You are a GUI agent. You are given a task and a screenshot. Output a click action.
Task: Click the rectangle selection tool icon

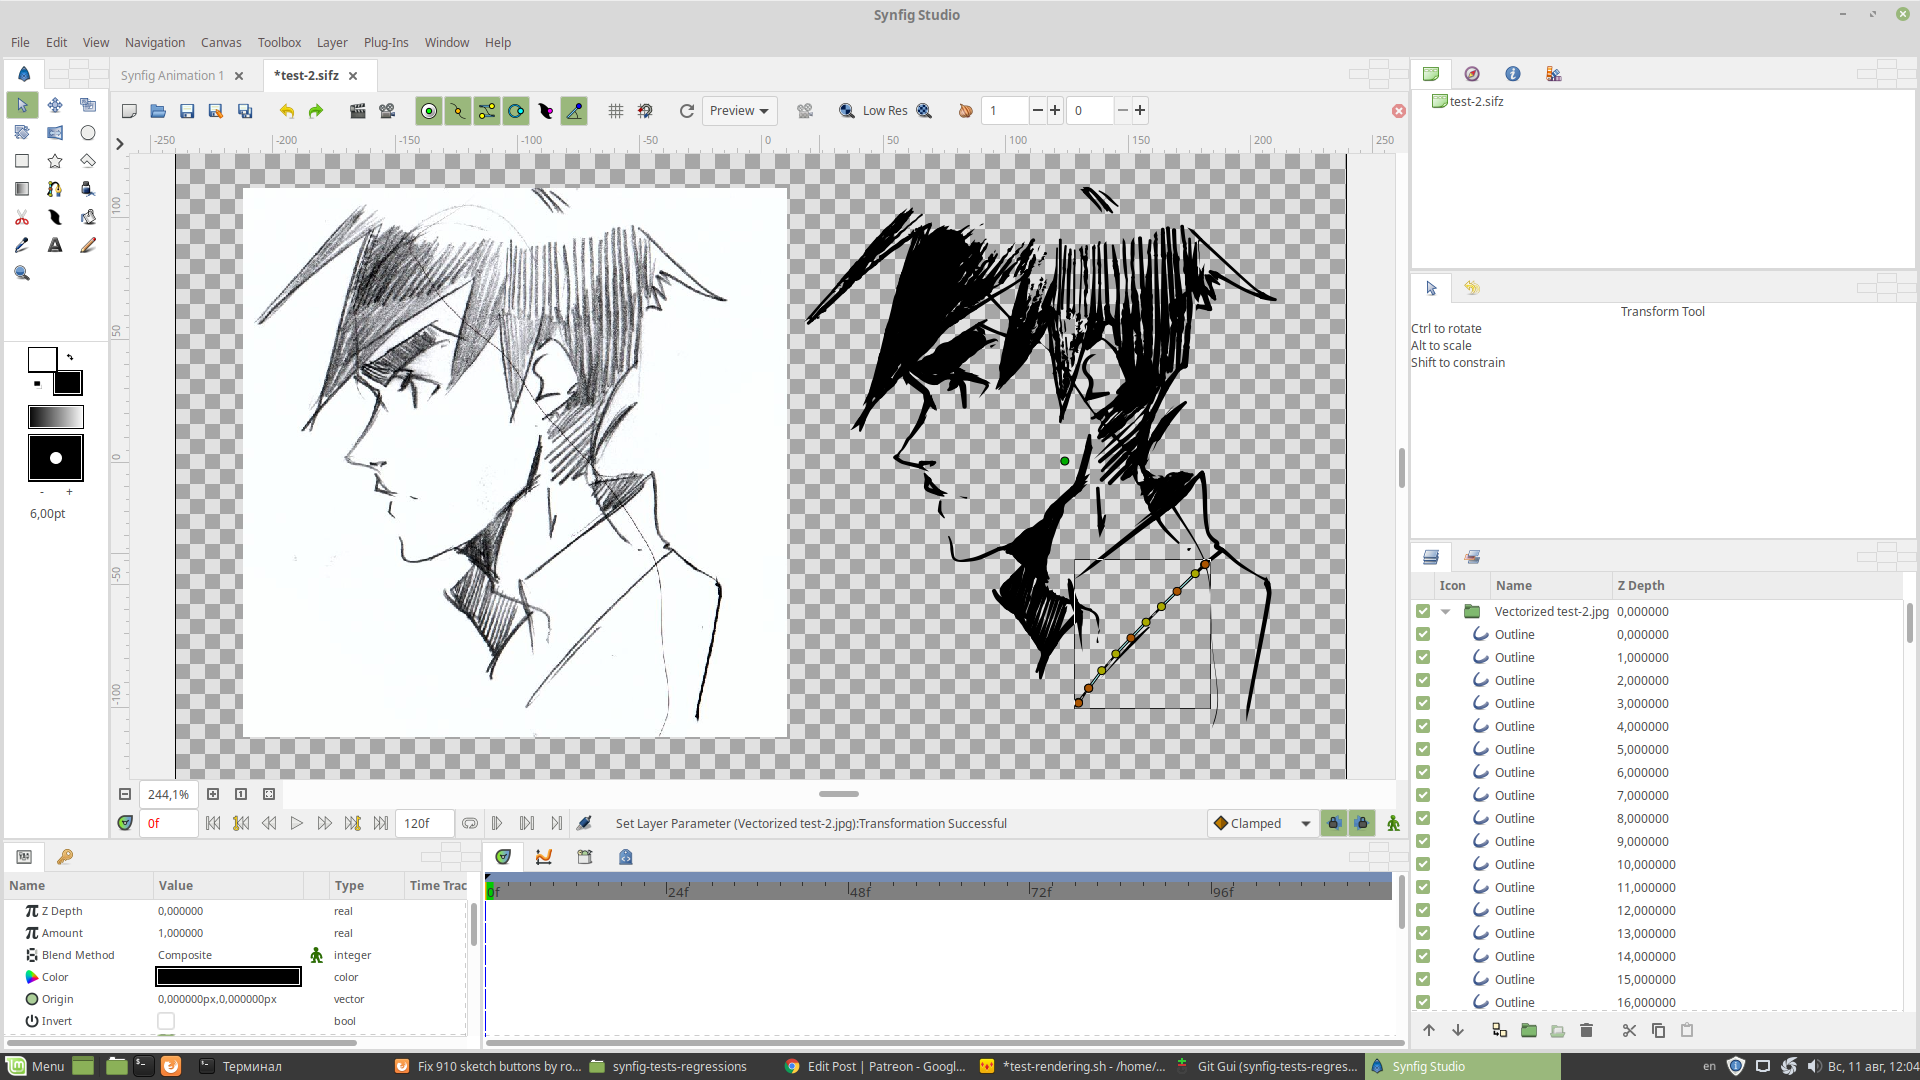click(x=21, y=161)
